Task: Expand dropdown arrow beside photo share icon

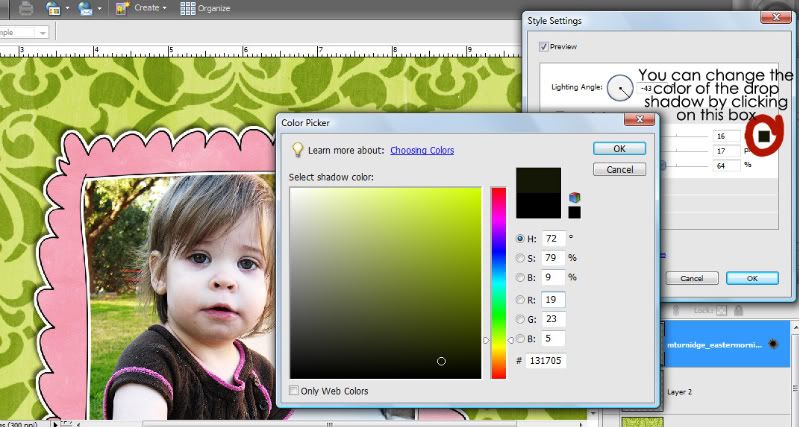Action: pyautogui.click(x=67, y=9)
